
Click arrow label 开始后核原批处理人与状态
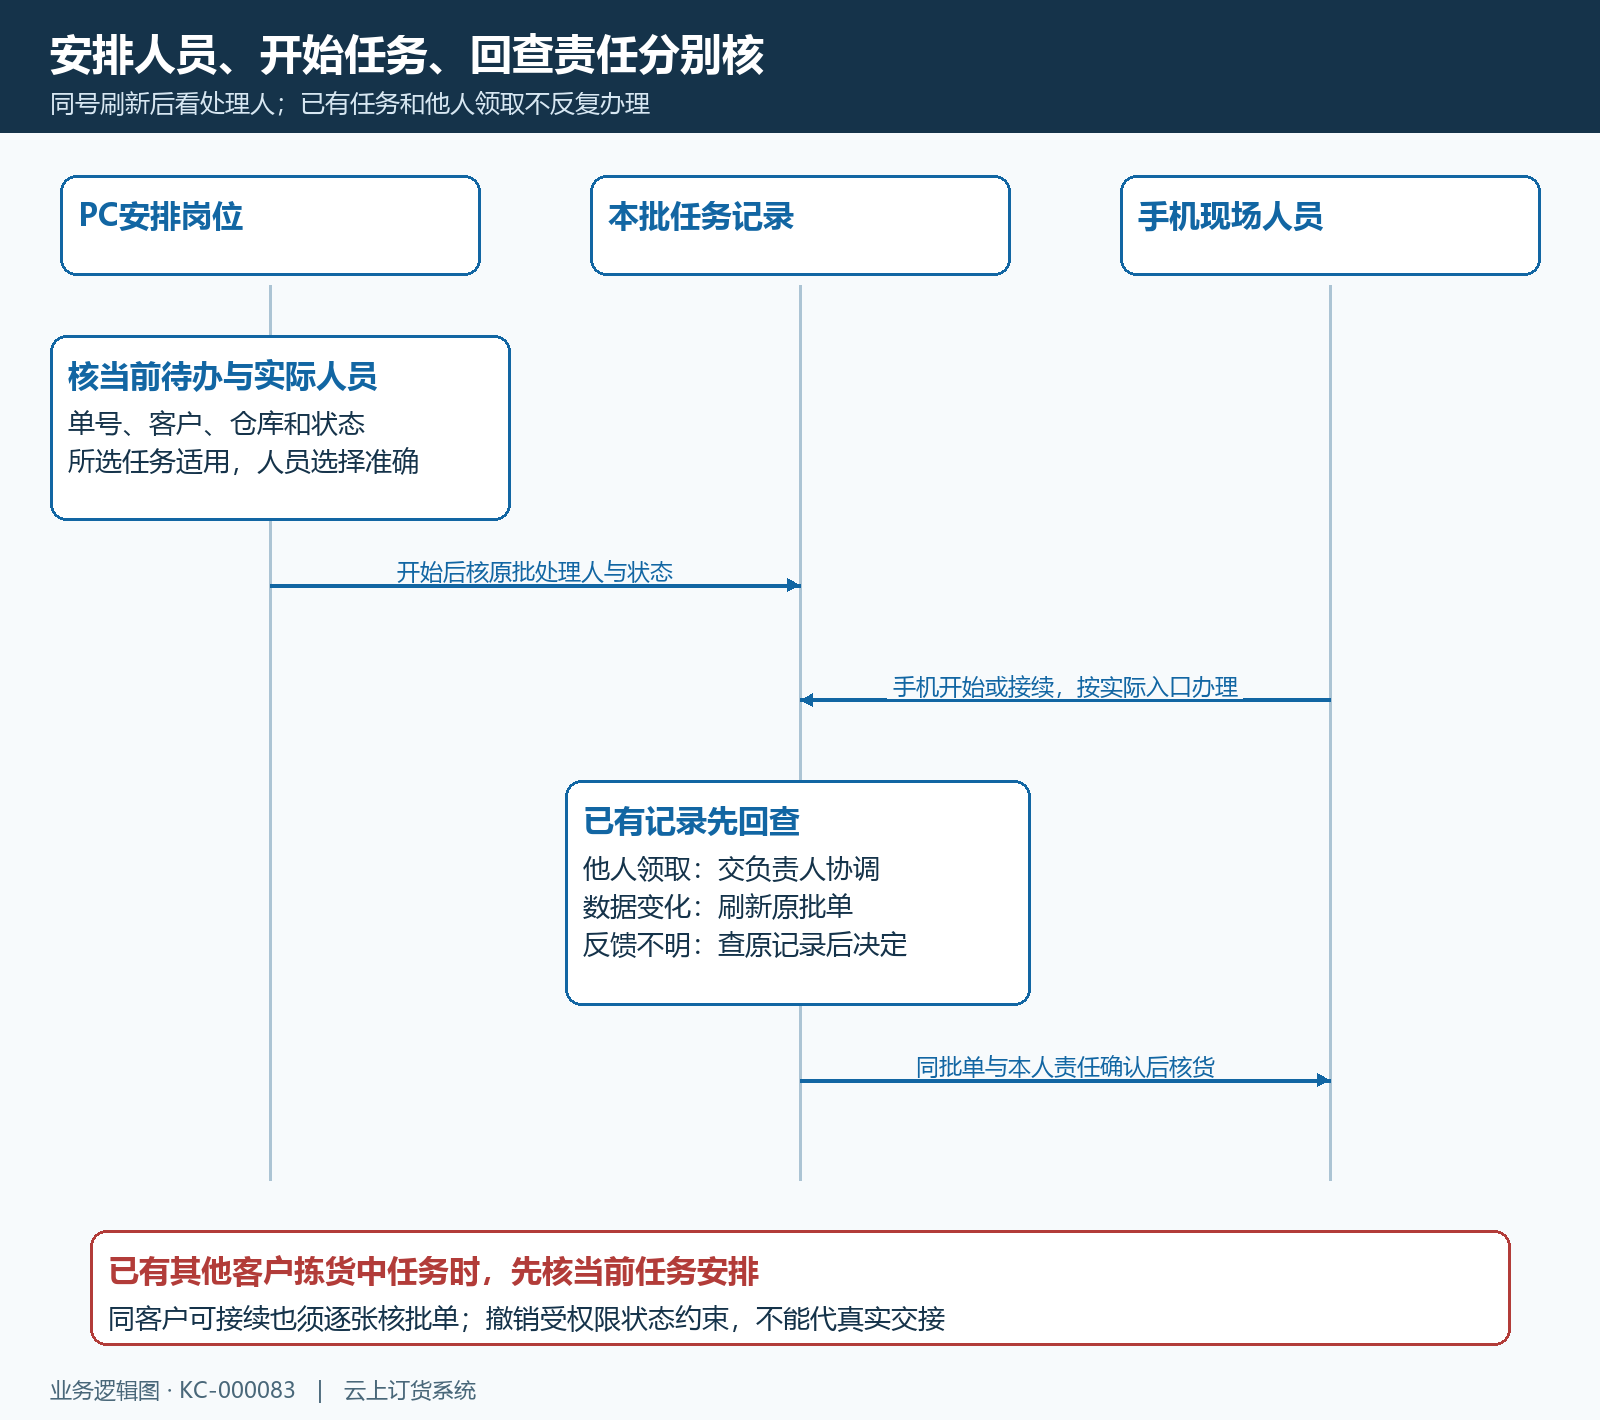(535, 572)
